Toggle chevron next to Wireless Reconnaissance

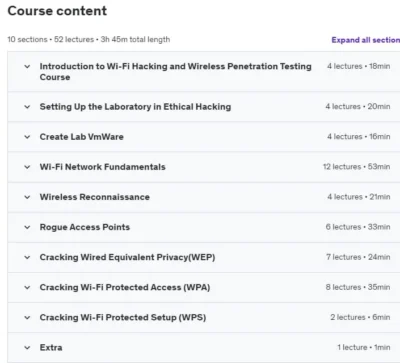click(27, 197)
